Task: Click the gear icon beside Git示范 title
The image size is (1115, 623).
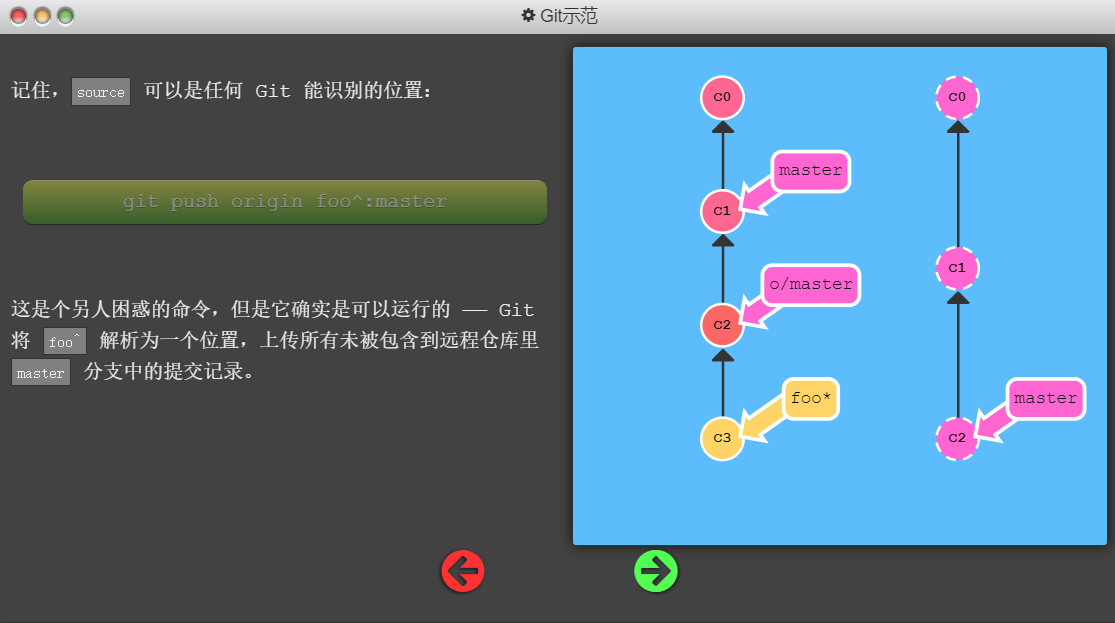Action: [x=528, y=16]
